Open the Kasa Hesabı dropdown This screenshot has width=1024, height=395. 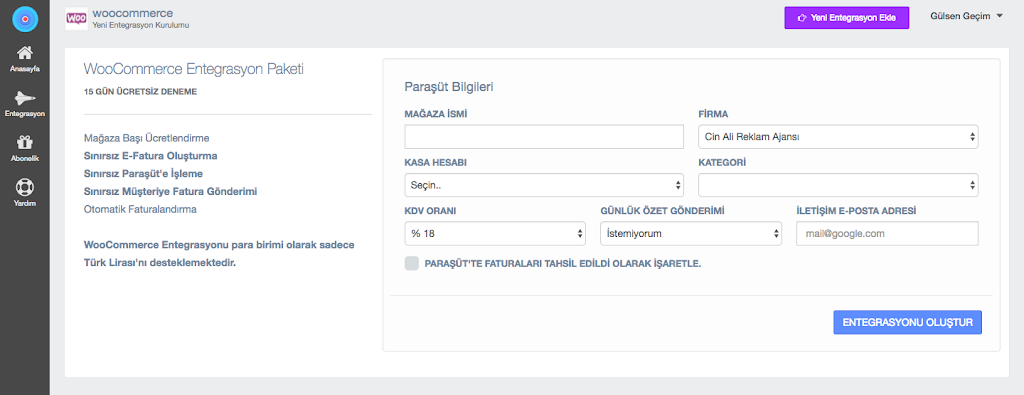point(544,185)
